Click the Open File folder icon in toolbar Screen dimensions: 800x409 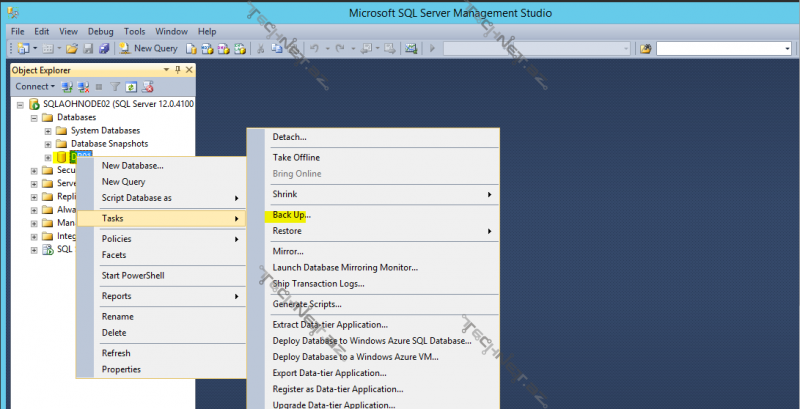(71, 48)
